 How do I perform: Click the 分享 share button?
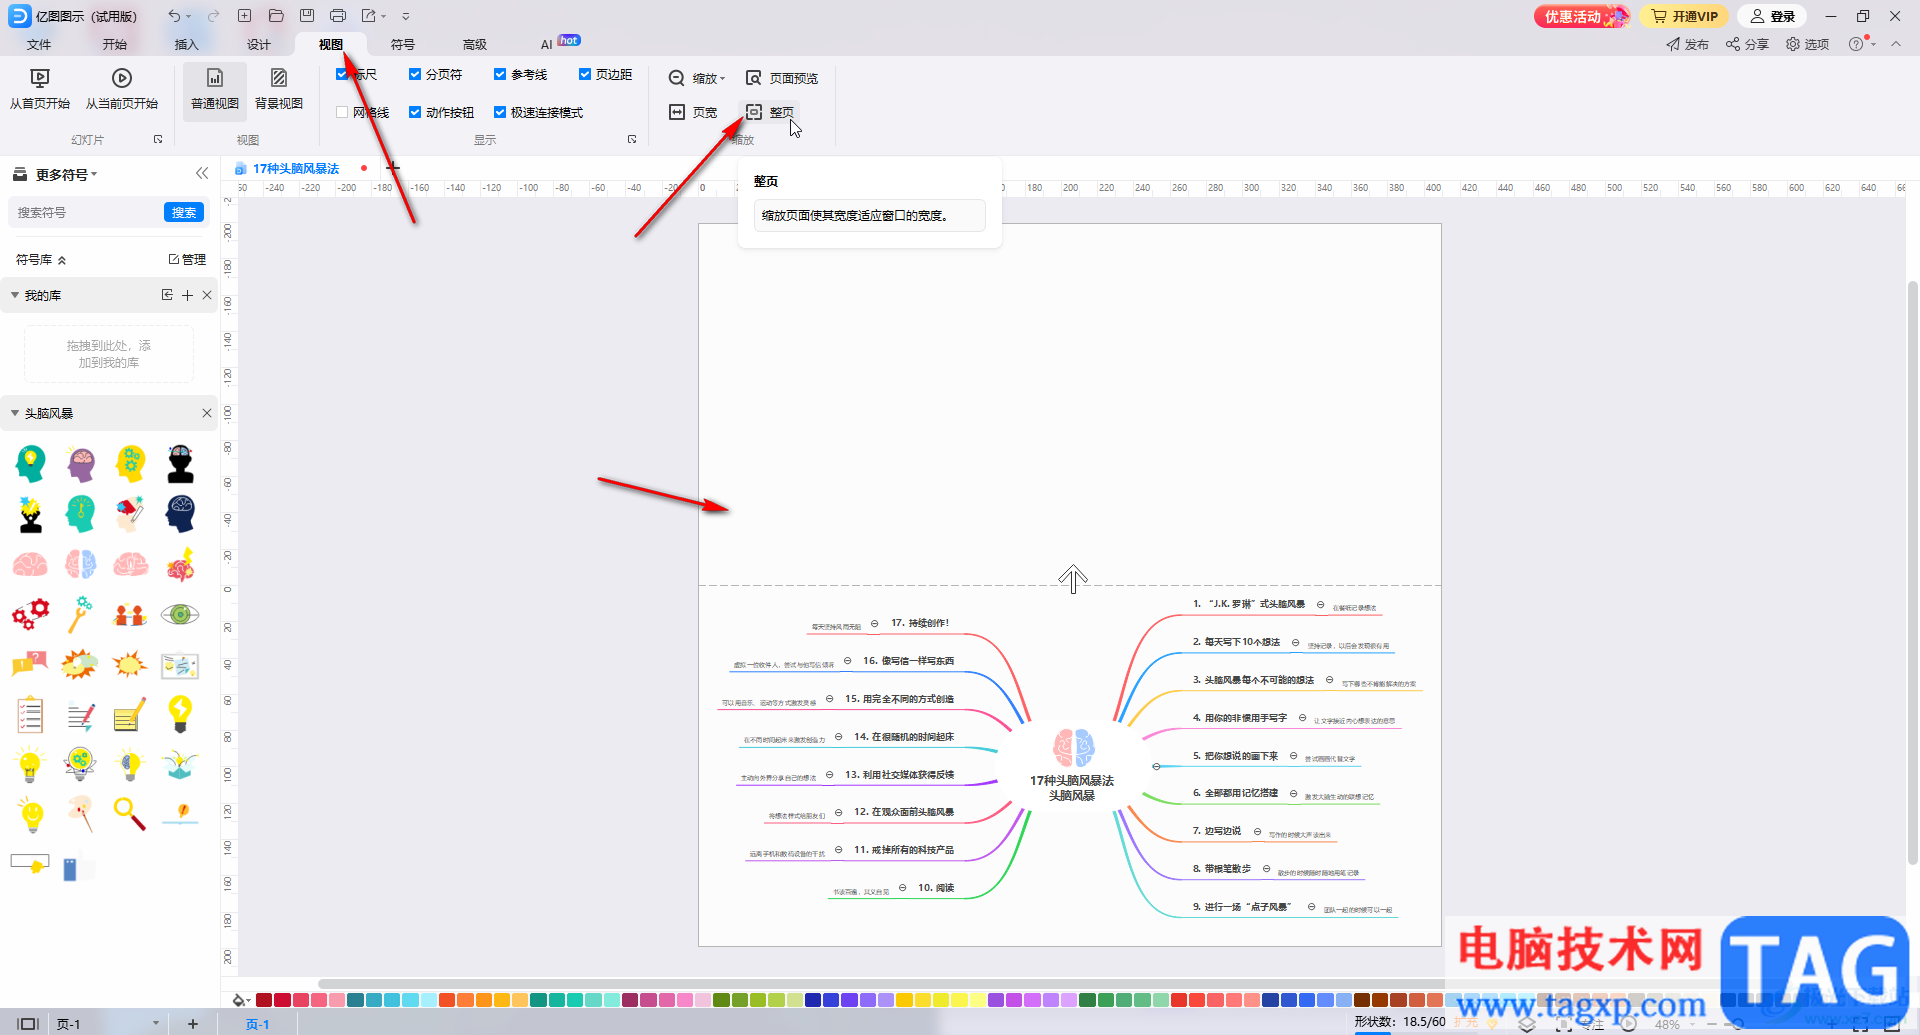click(x=1747, y=44)
